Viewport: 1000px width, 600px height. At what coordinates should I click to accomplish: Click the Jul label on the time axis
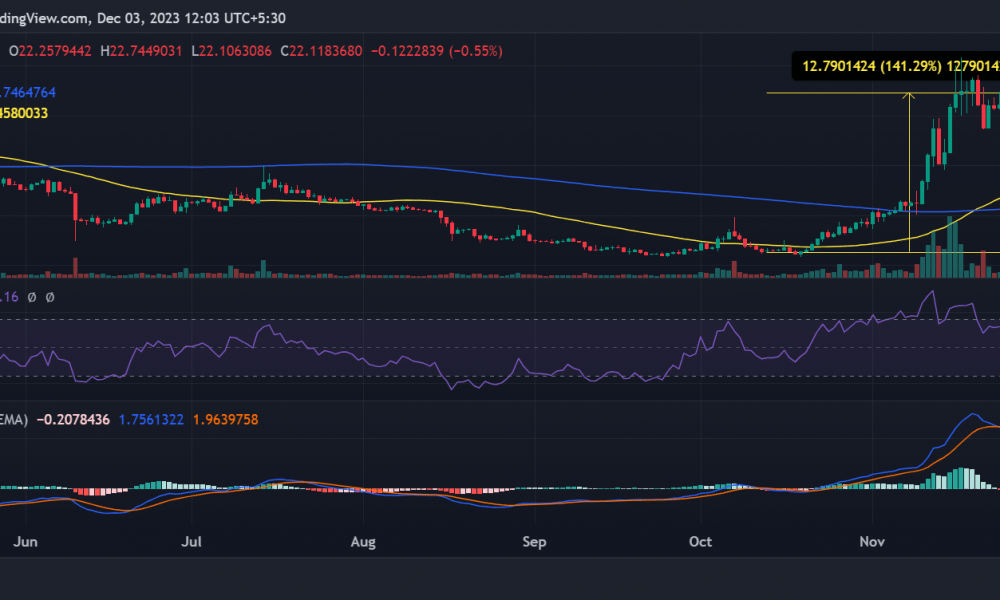[x=191, y=541]
